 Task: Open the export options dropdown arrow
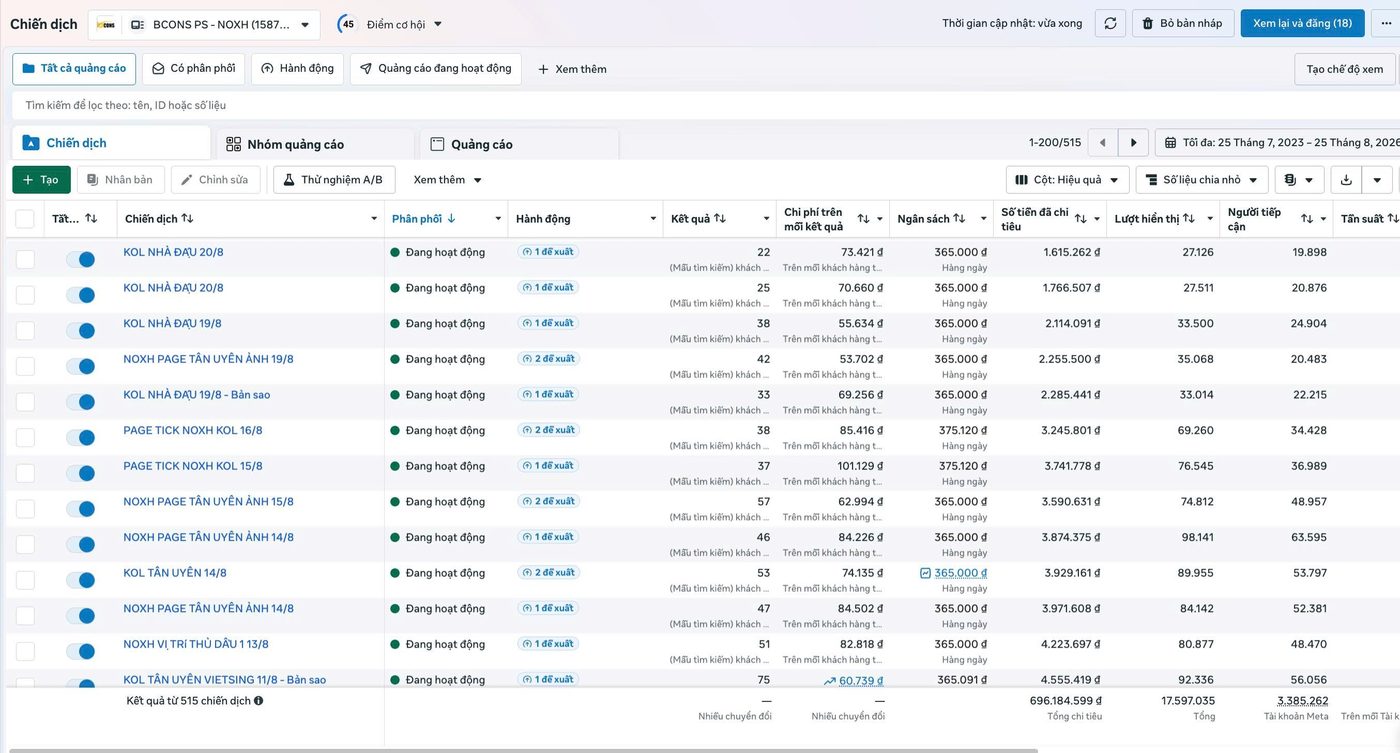(1377, 180)
